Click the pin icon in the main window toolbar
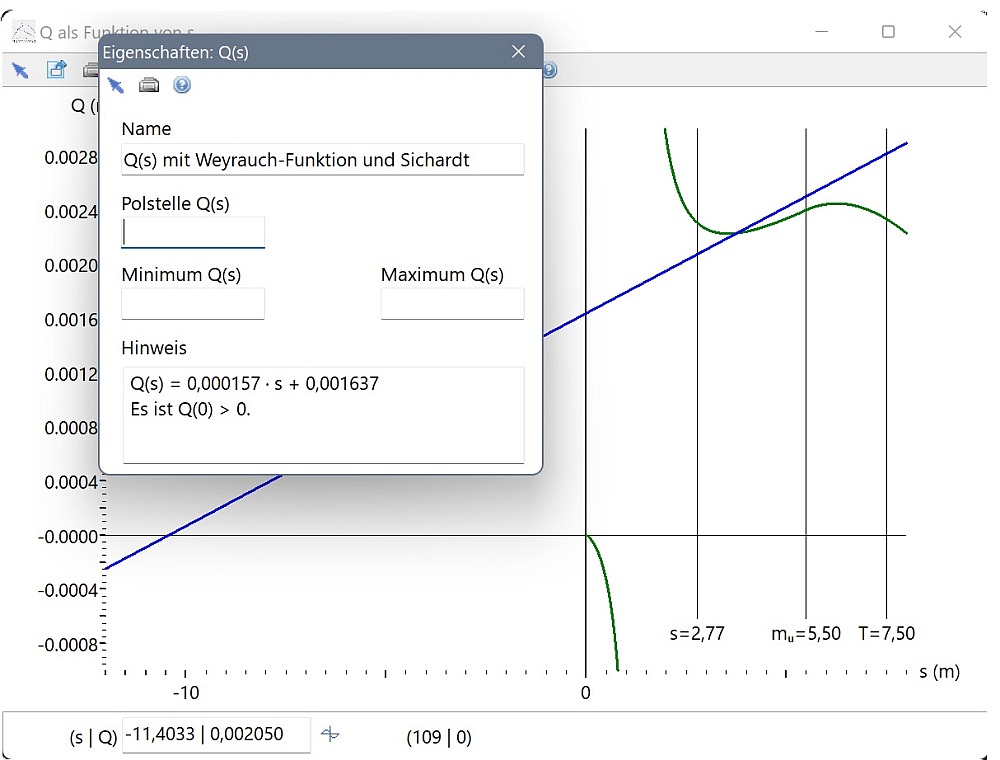 tap(20, 70)
